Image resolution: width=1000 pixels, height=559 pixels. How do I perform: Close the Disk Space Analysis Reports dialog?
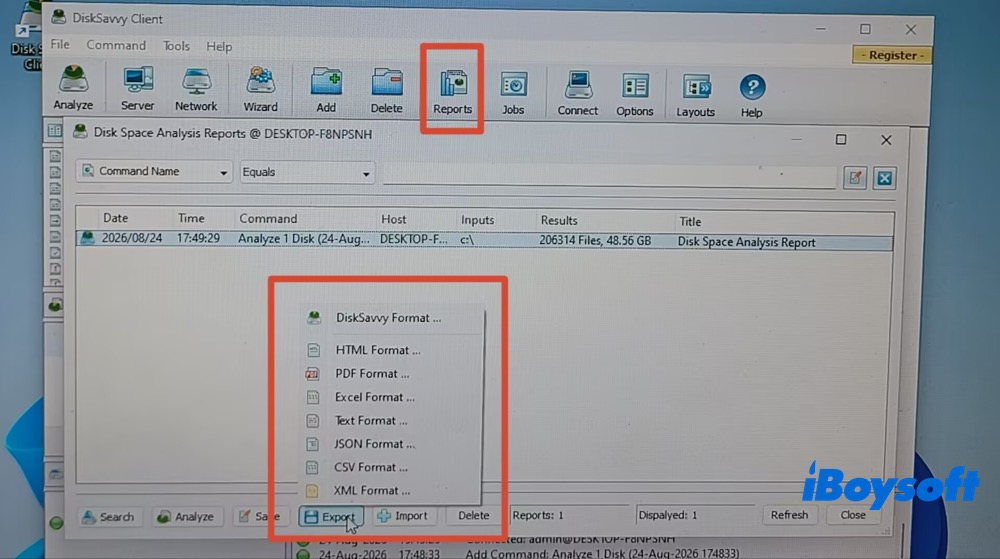click(x=886, y=140)
